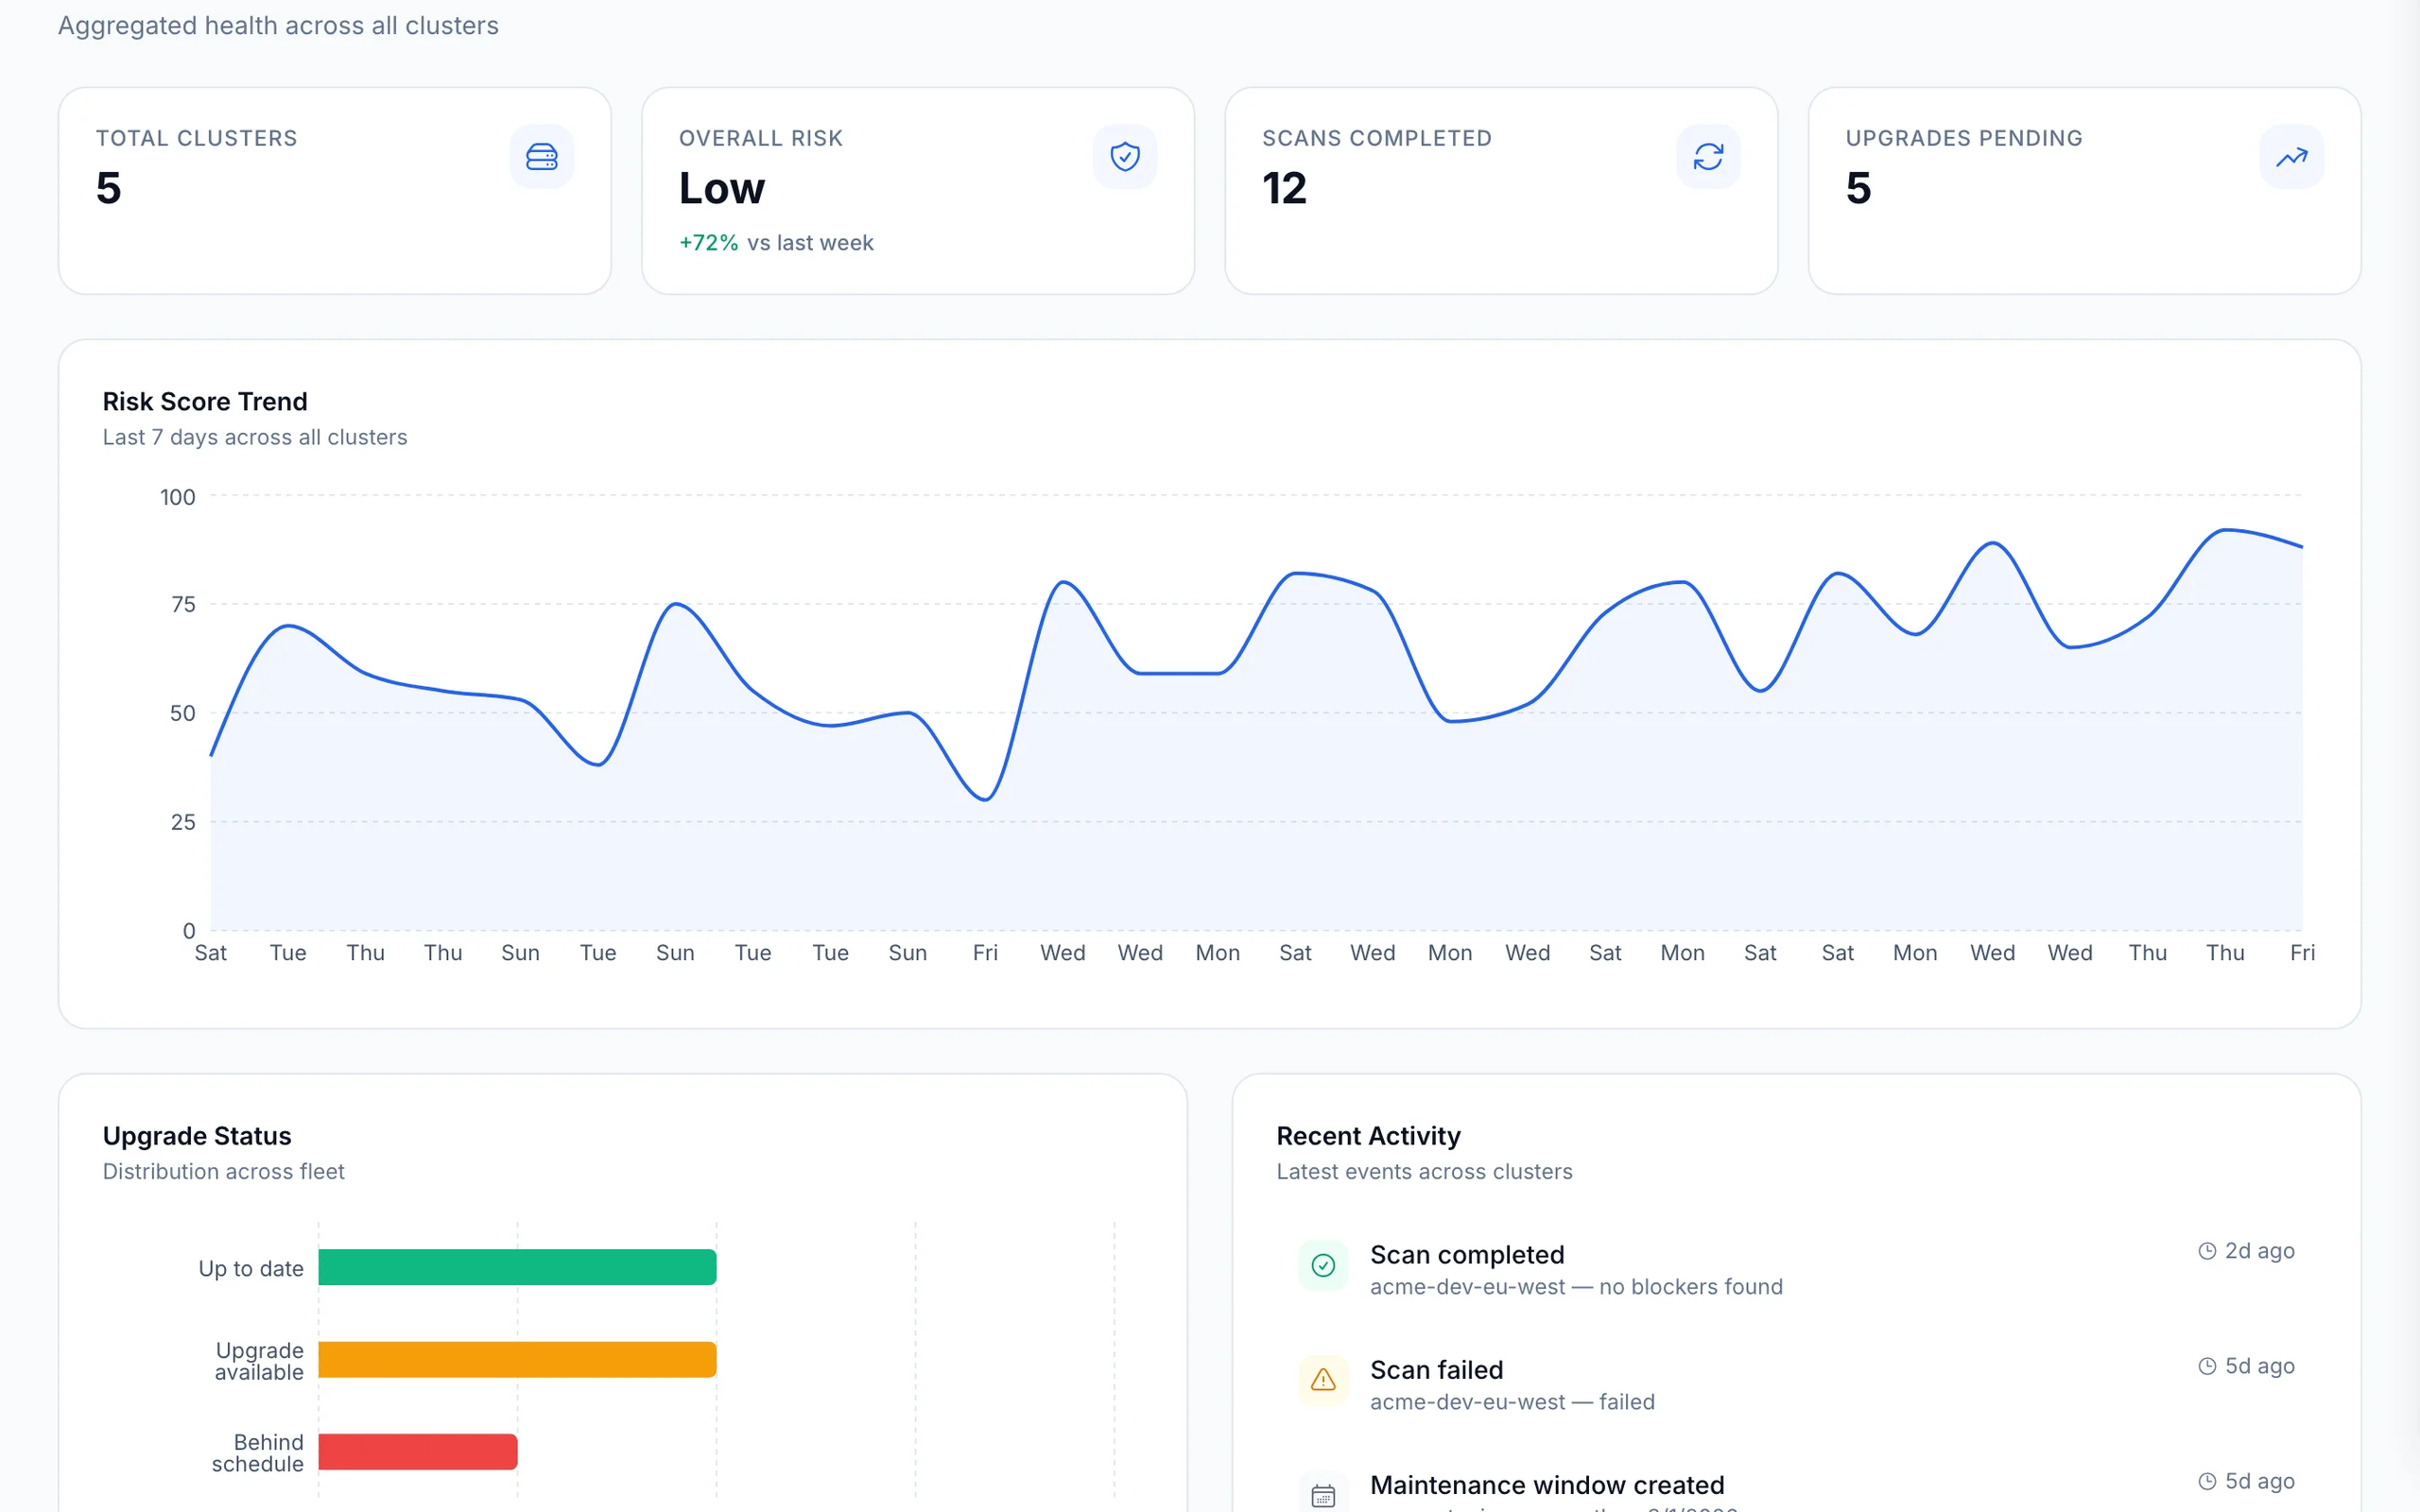
Task: Click the clock icon next to Scan failed timestamp
Action: pyautogui.click(x=2208, y=1365)
